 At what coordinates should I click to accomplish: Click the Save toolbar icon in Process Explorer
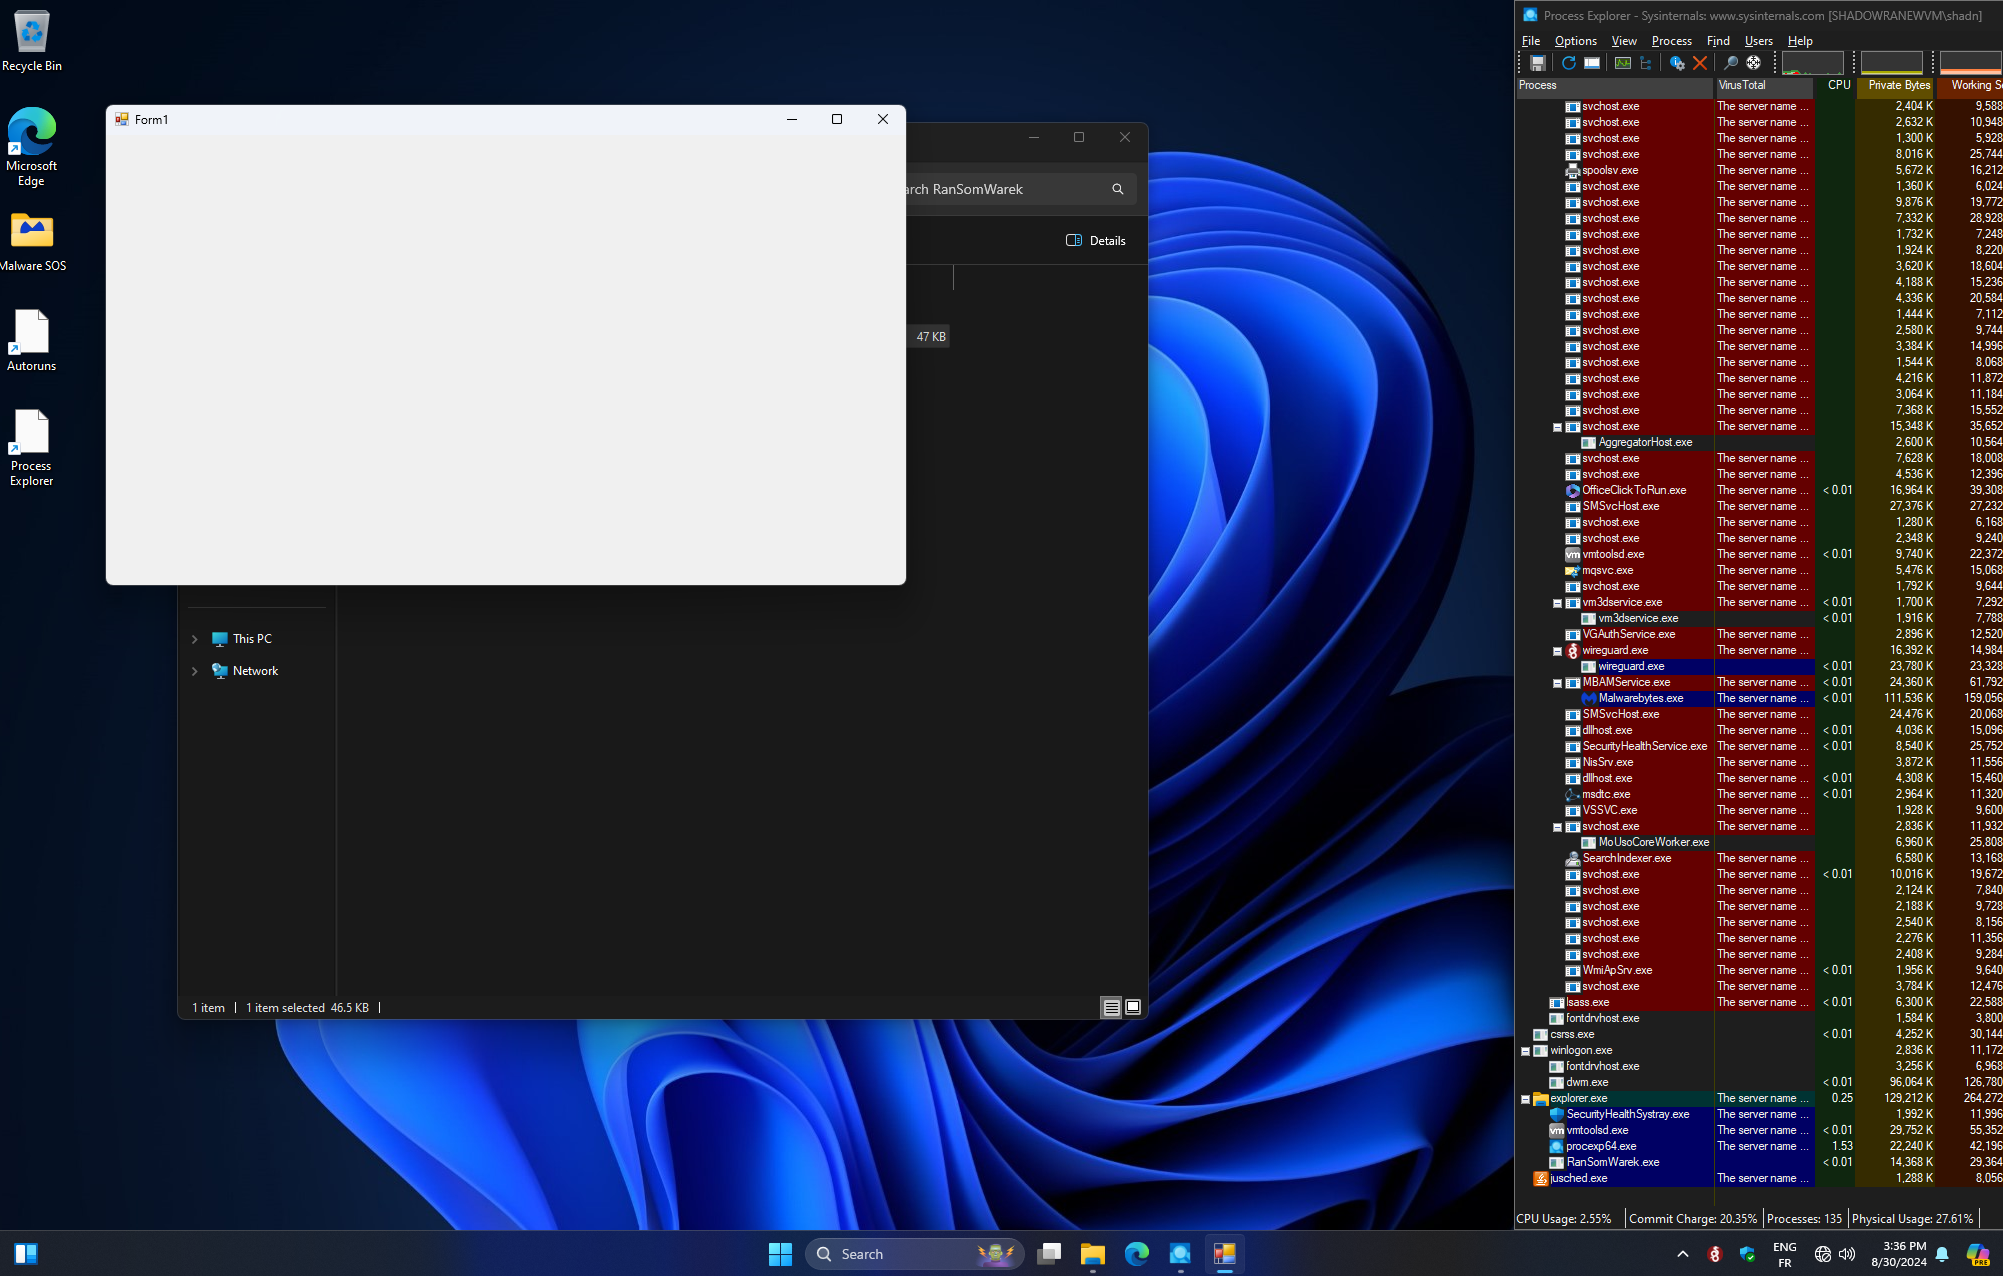point(1538,63)
